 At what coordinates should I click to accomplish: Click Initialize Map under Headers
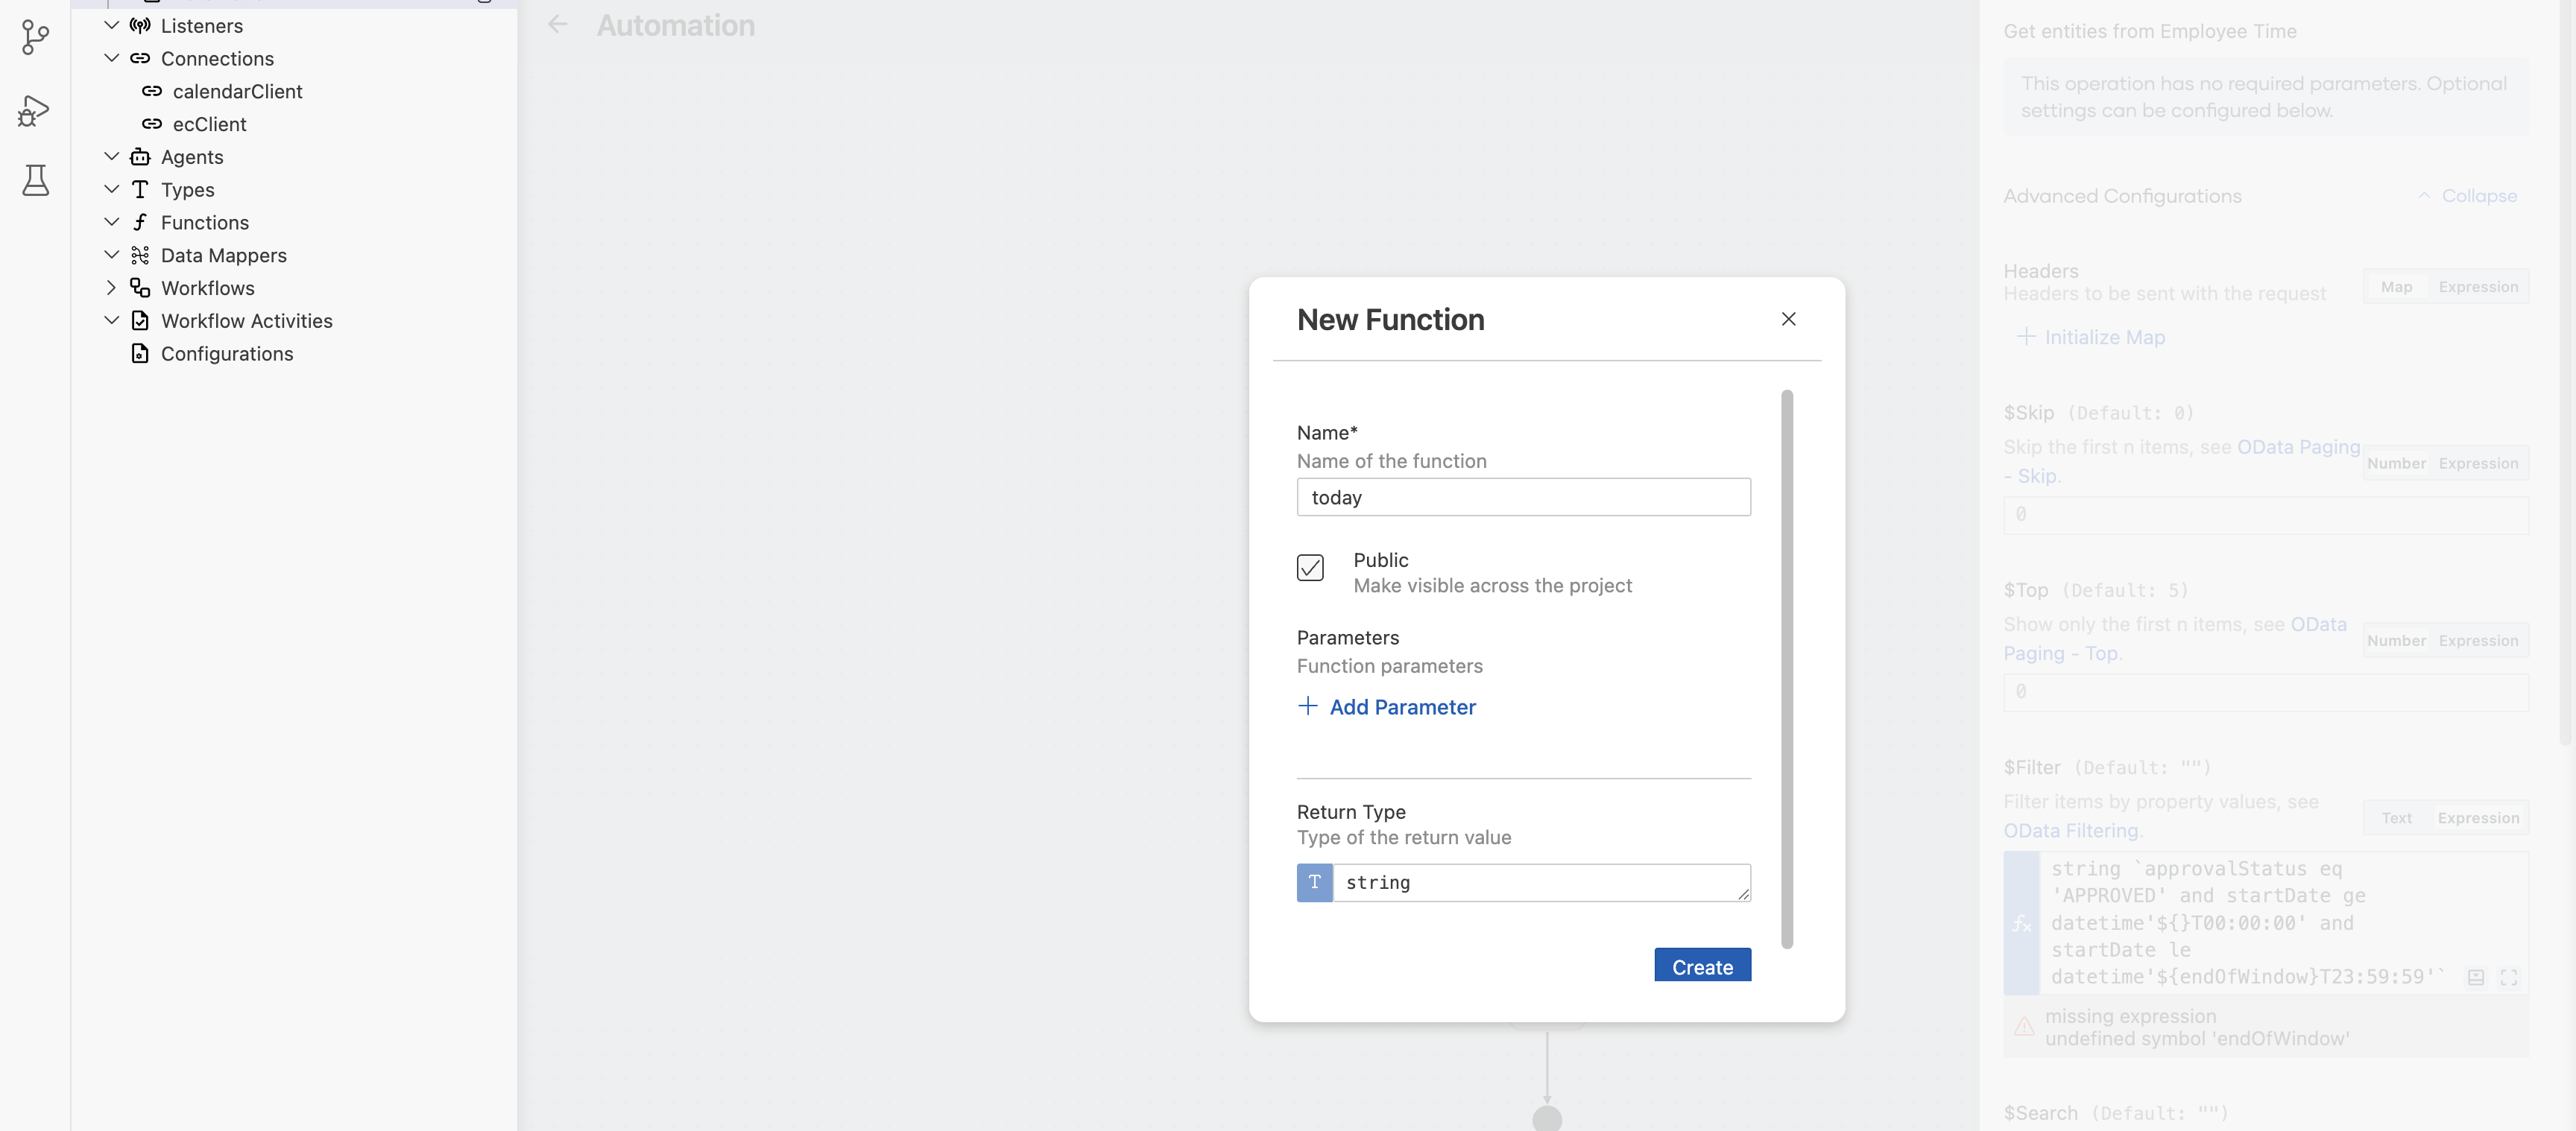pyautogui.click(x=2091, y=337)
